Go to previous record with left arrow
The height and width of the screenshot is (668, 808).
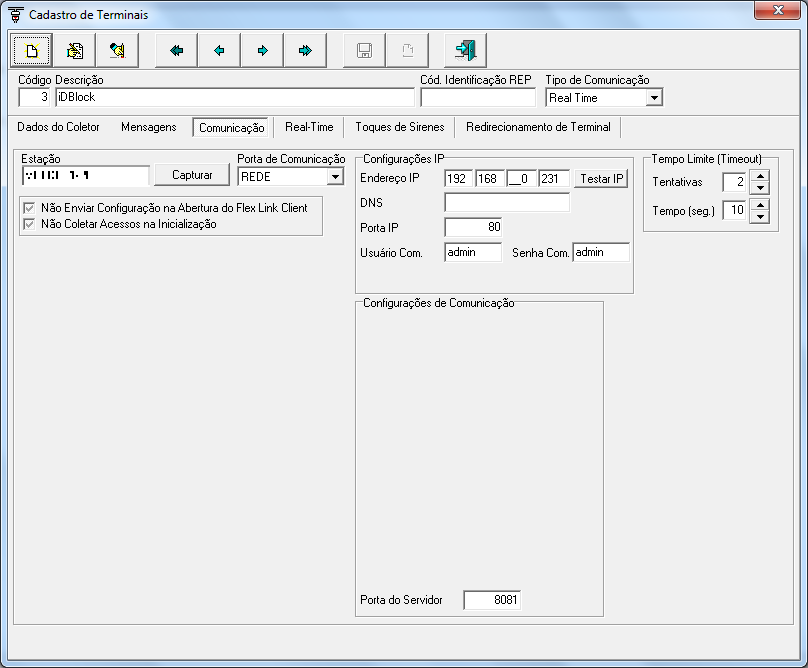(x=220, y=51)
